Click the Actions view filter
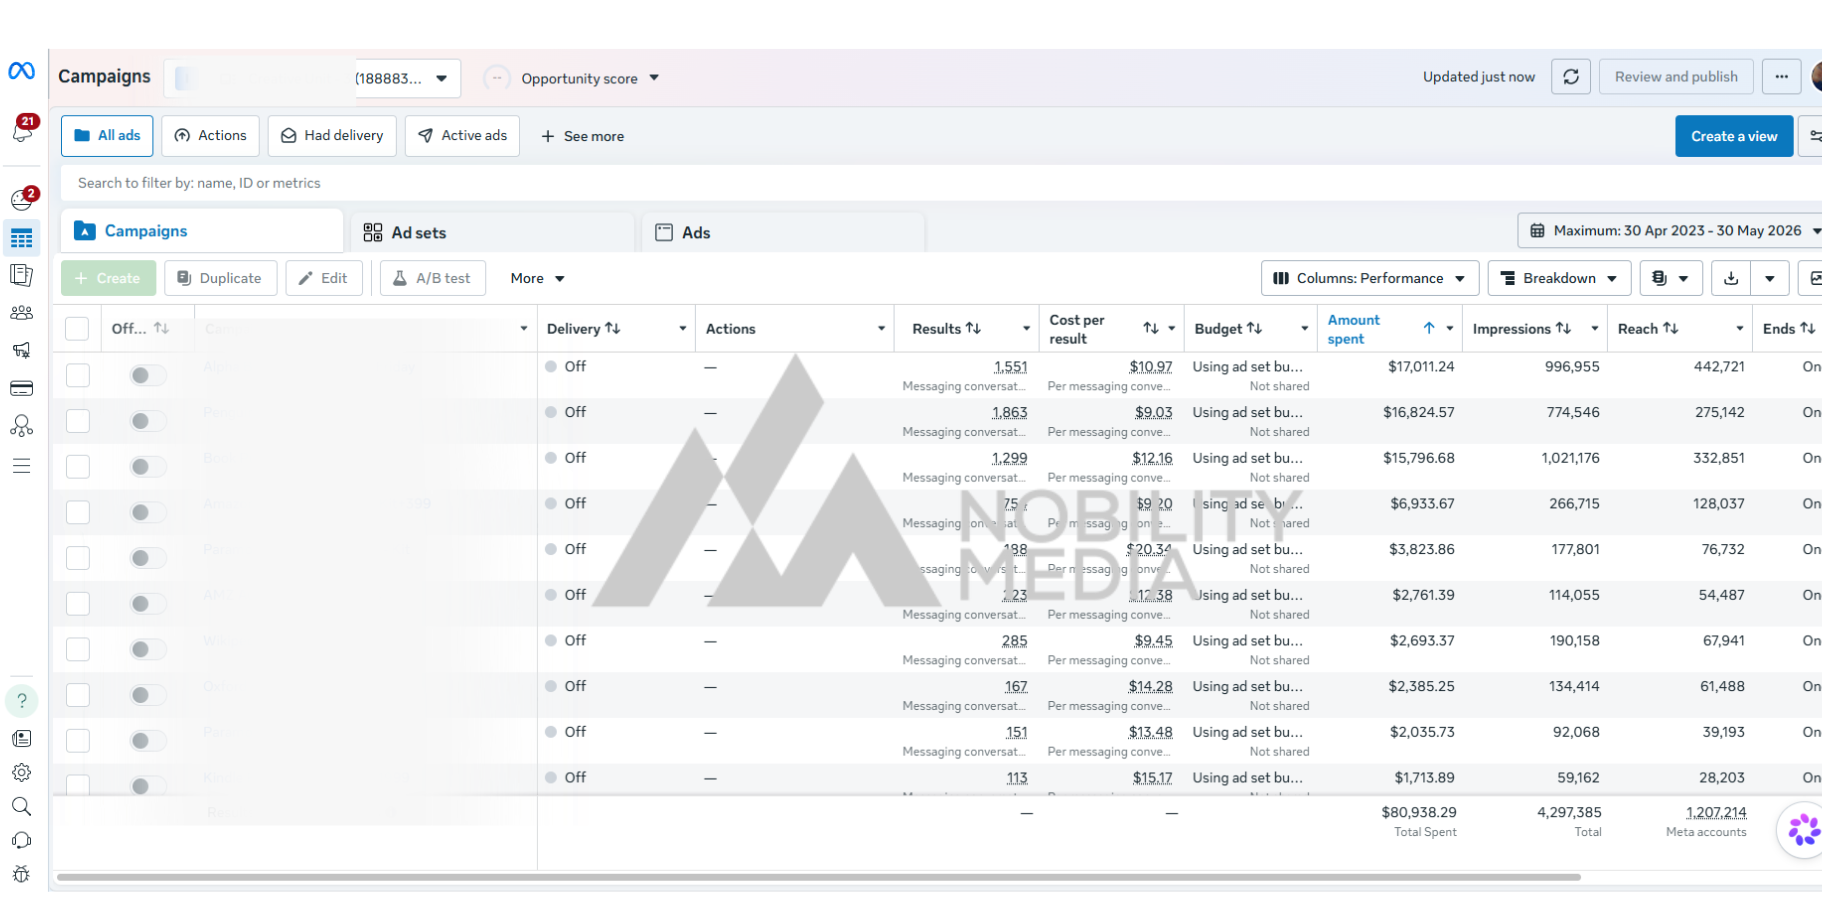This screenshot has height=903, width=1822. pos(211,136)
